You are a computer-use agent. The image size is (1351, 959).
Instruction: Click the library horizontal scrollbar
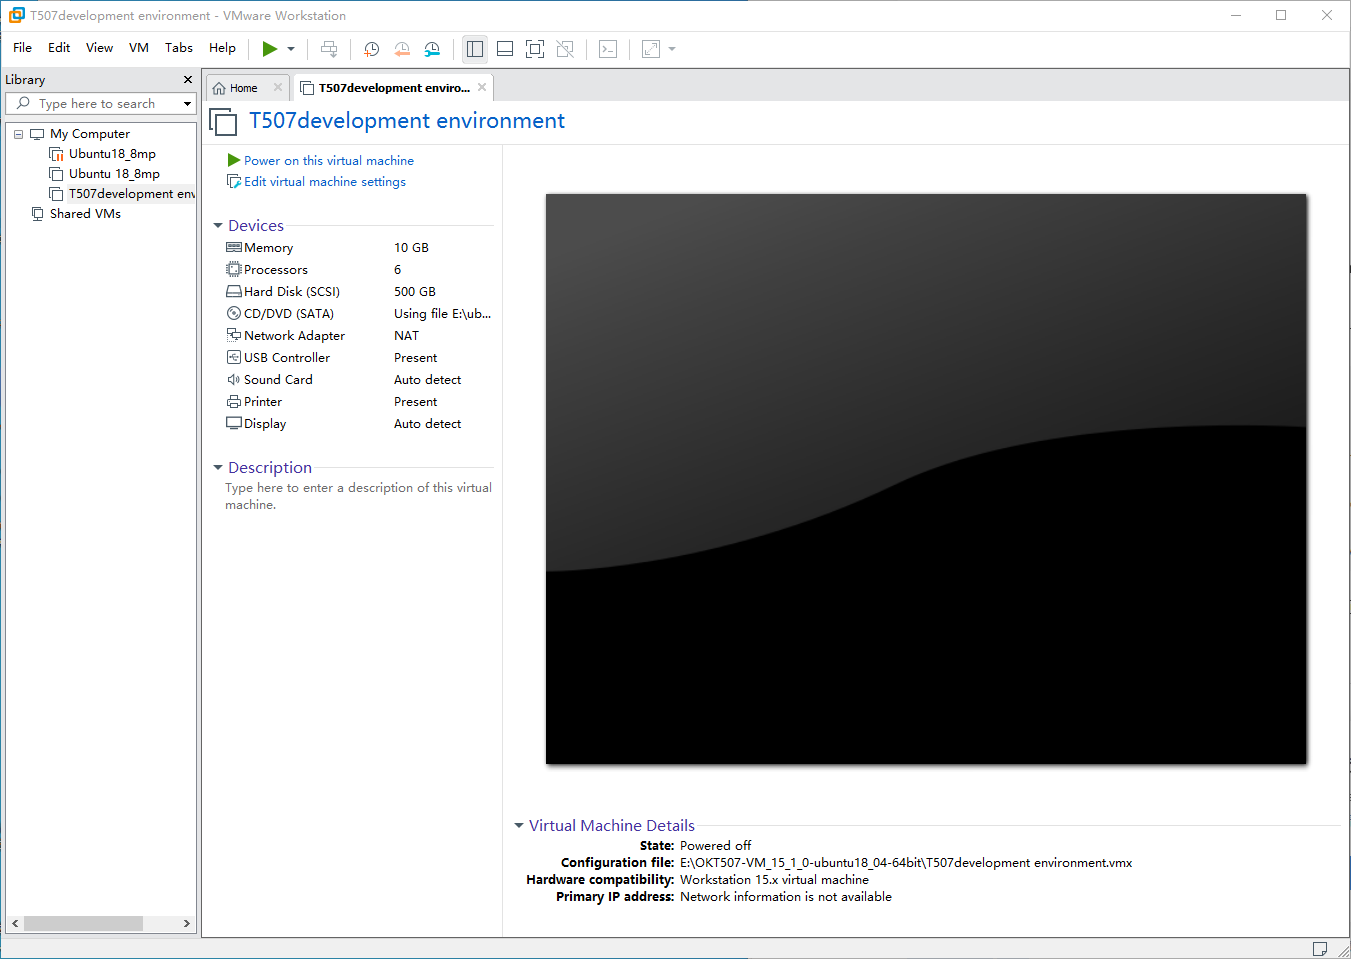click(101, 923)
